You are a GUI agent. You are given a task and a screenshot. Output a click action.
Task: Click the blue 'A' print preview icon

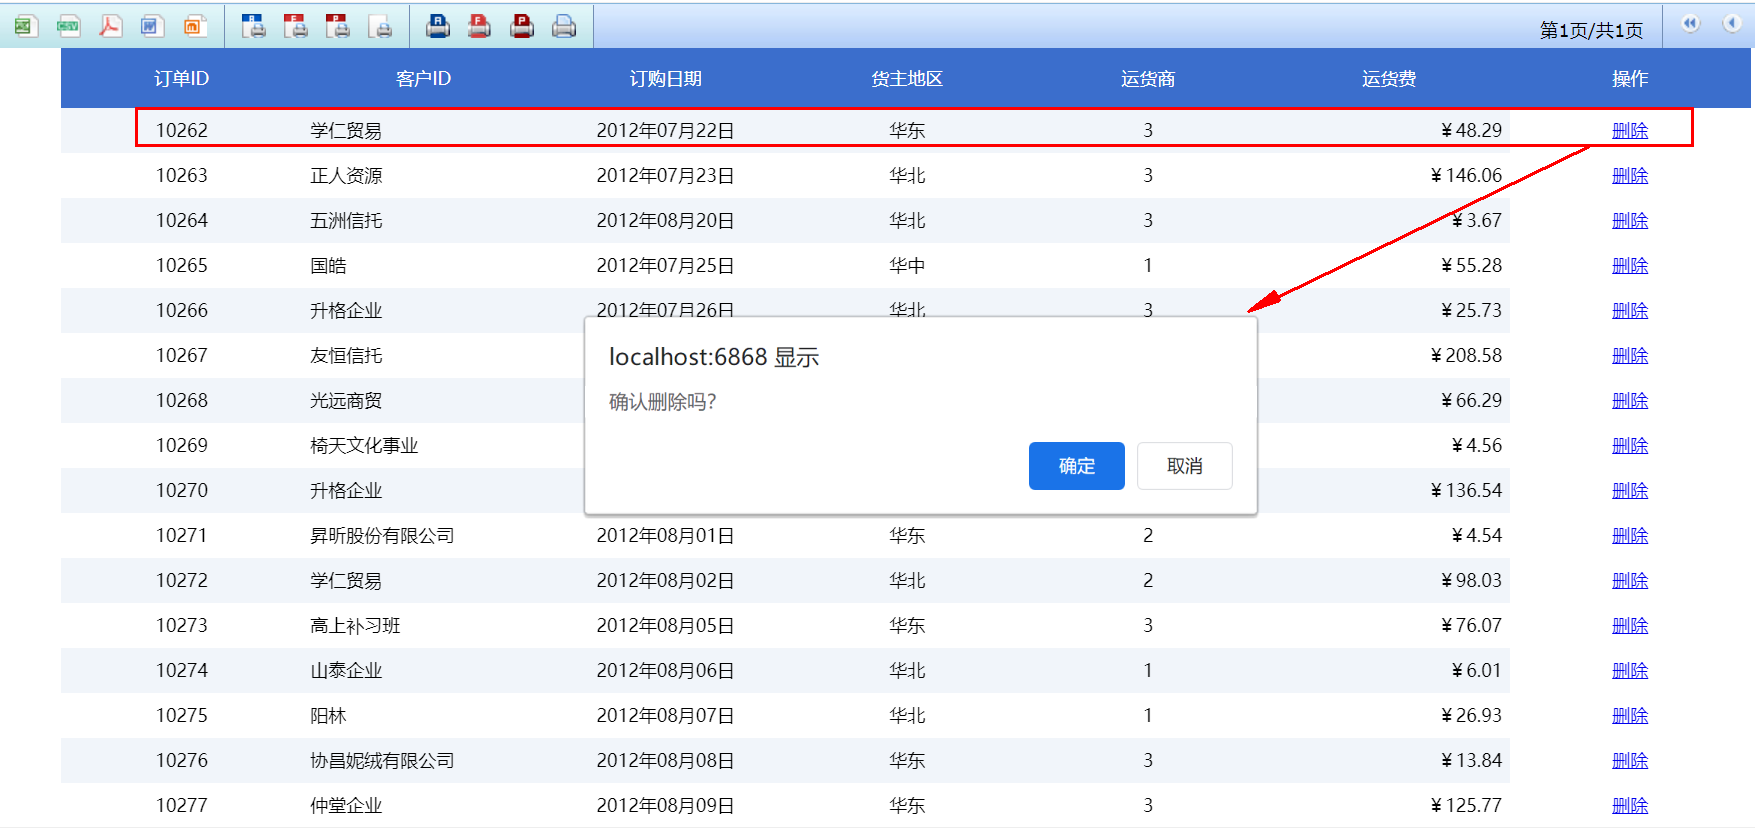pyautogui.click(x=254, y=26)
